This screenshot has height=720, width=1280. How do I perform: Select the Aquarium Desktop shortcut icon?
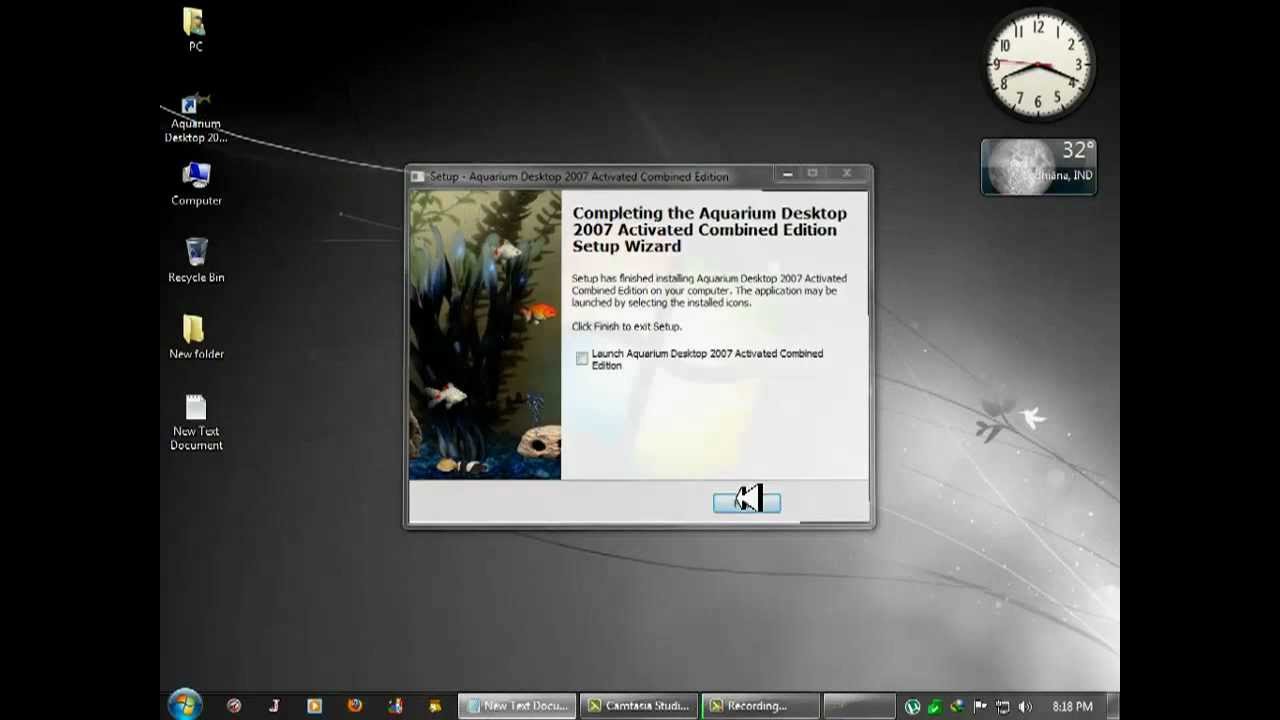(195, 119)
